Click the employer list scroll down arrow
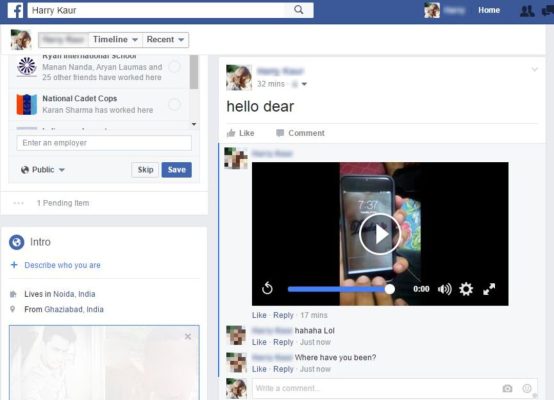 click(194, 124)
